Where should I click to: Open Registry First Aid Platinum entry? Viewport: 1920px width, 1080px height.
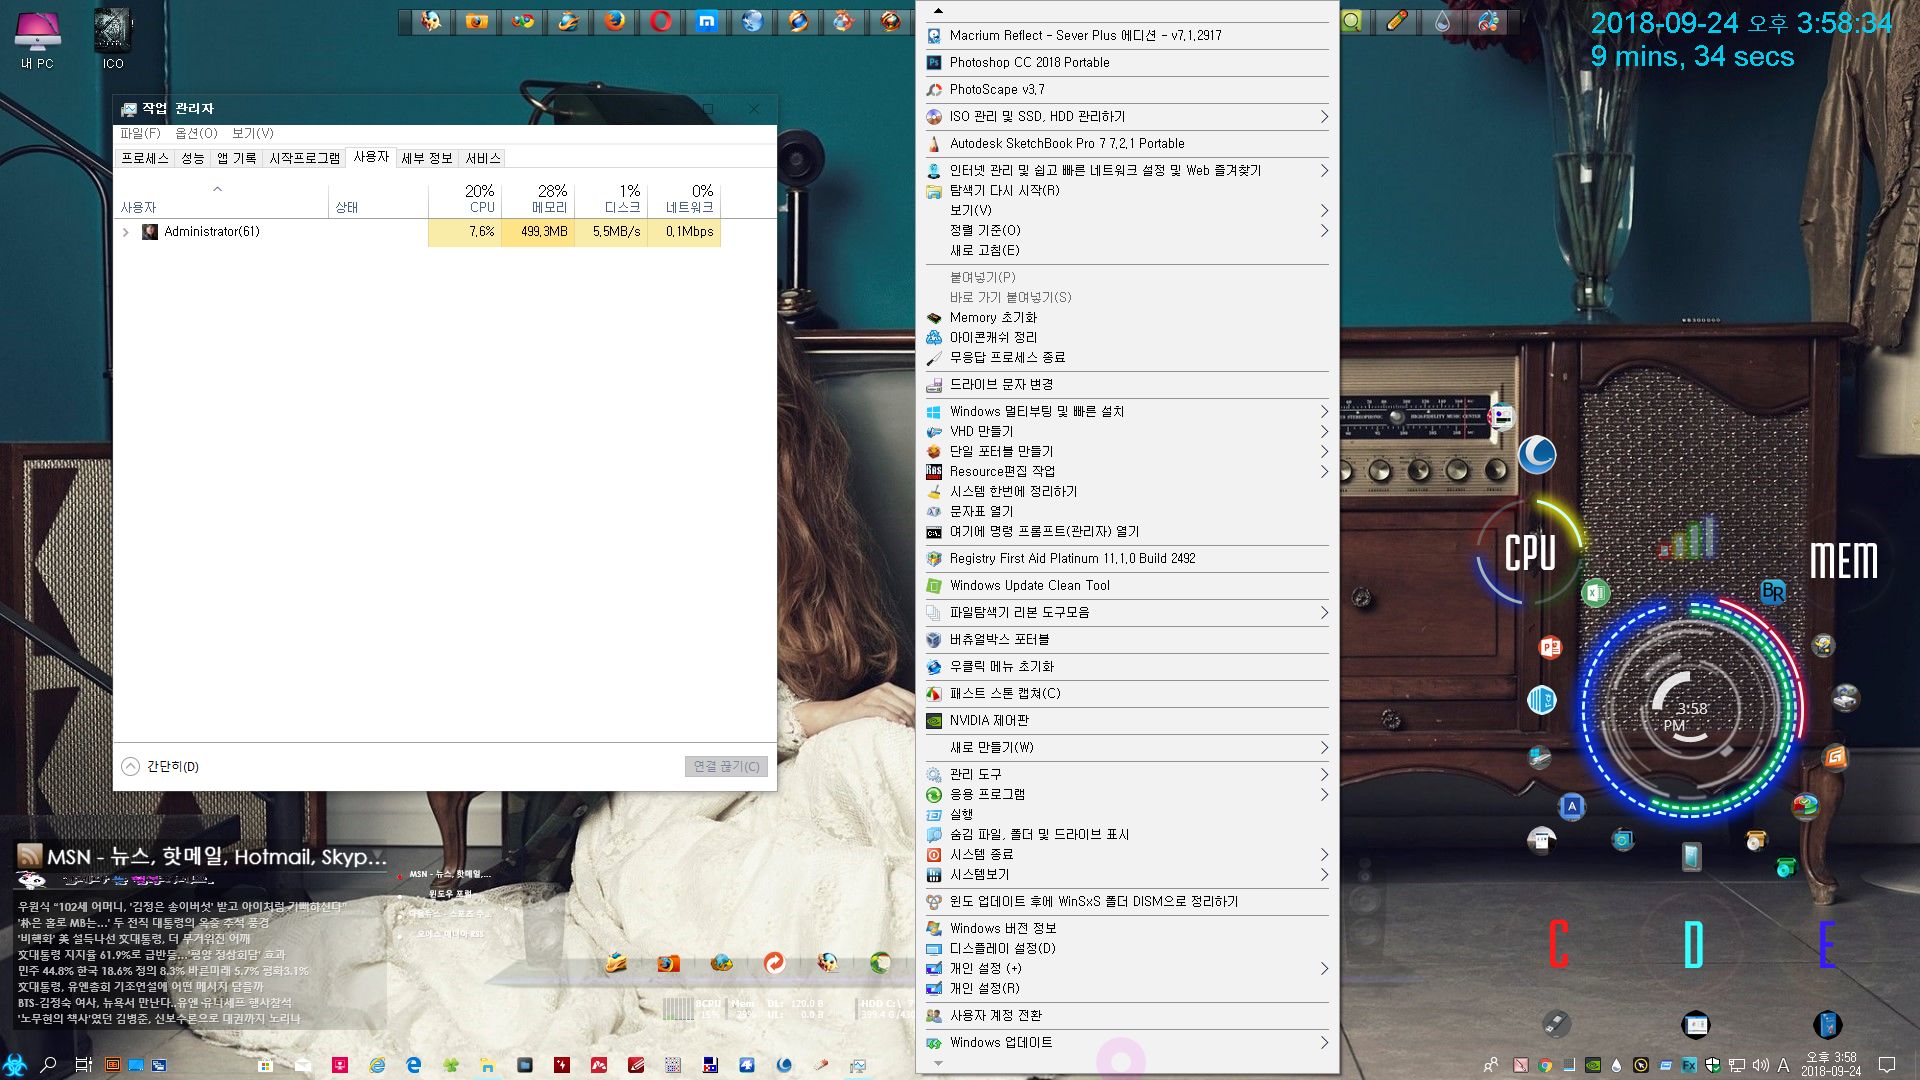point(1127,558)
